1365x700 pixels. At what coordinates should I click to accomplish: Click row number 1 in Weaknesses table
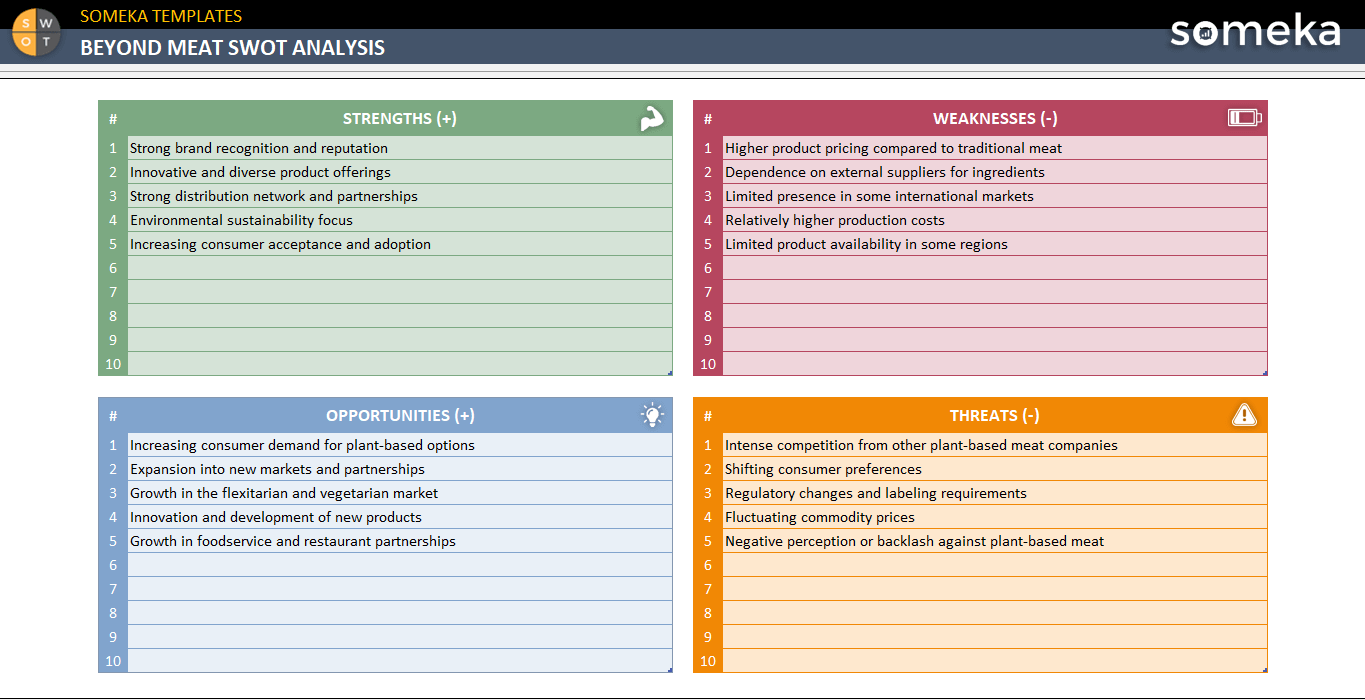tap(708, 148)
